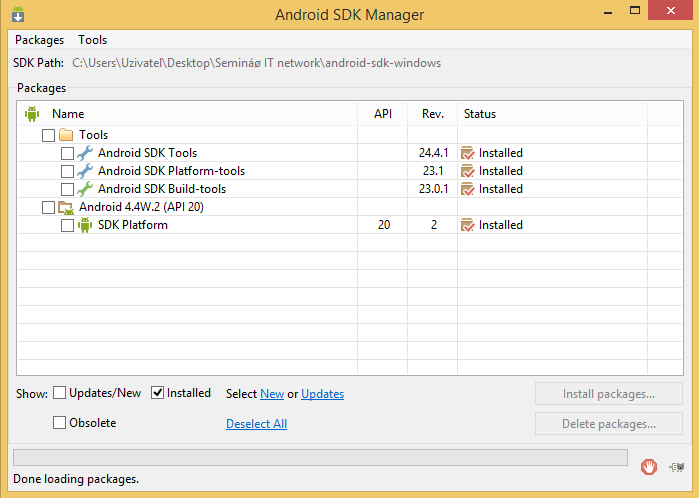Screen dimensions: 699x498
Task: Click the revision value 23.1
Action: 433,171
